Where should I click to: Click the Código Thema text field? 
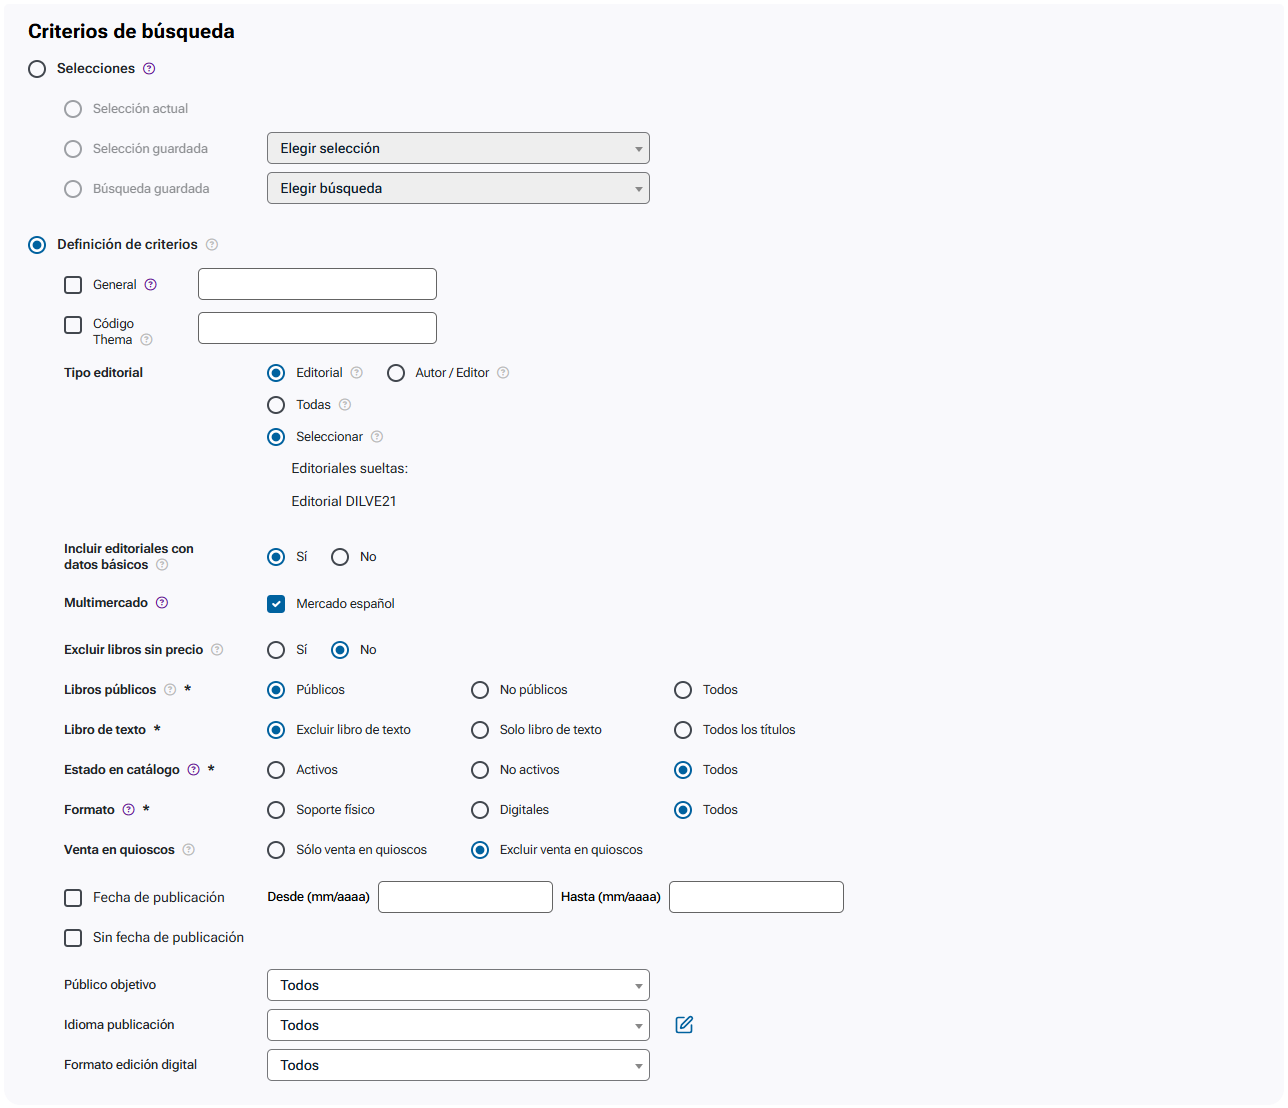pos(317,328)
